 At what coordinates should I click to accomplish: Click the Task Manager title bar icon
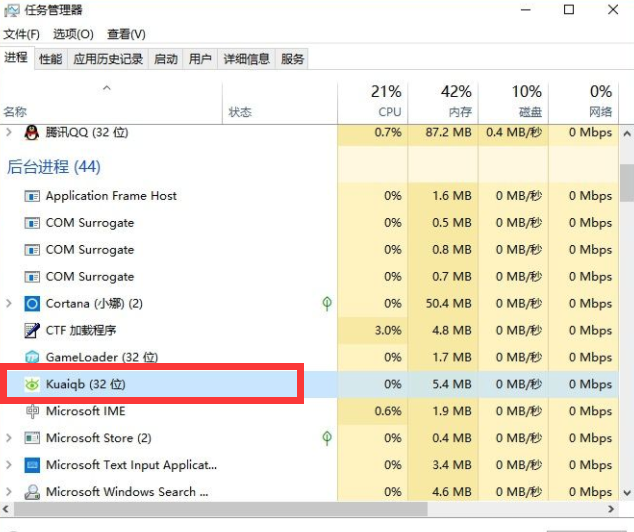[11, 10]
